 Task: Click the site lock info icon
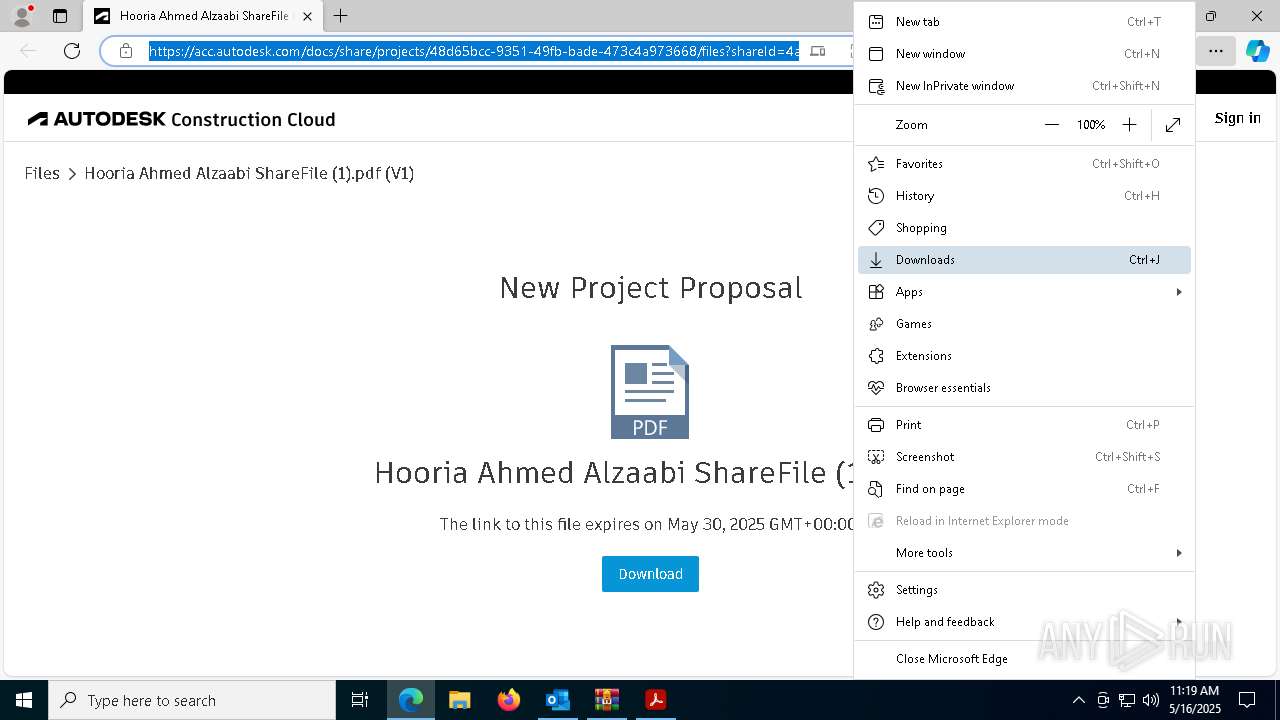coord(126,51)
